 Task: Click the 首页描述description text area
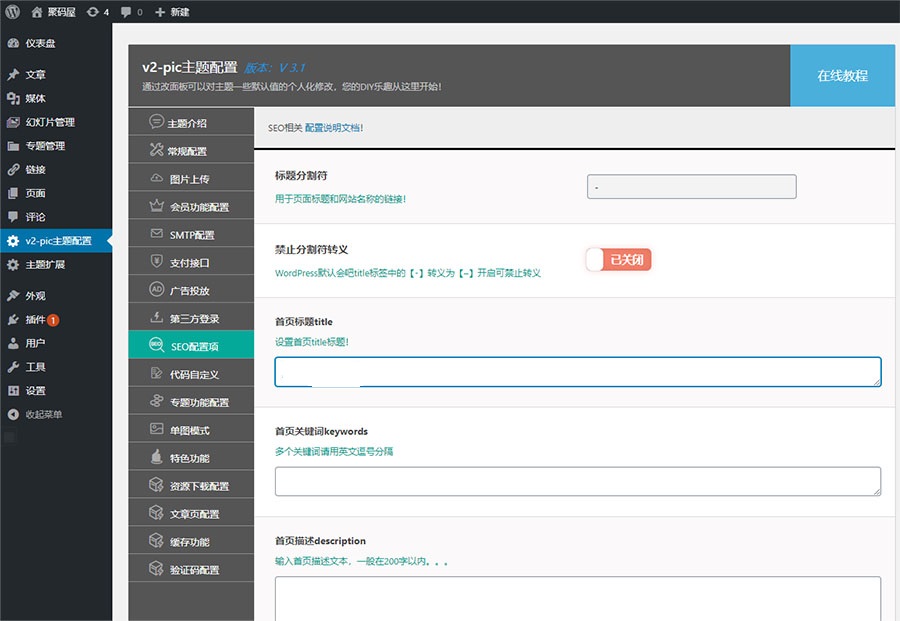(x=578, y=599)
